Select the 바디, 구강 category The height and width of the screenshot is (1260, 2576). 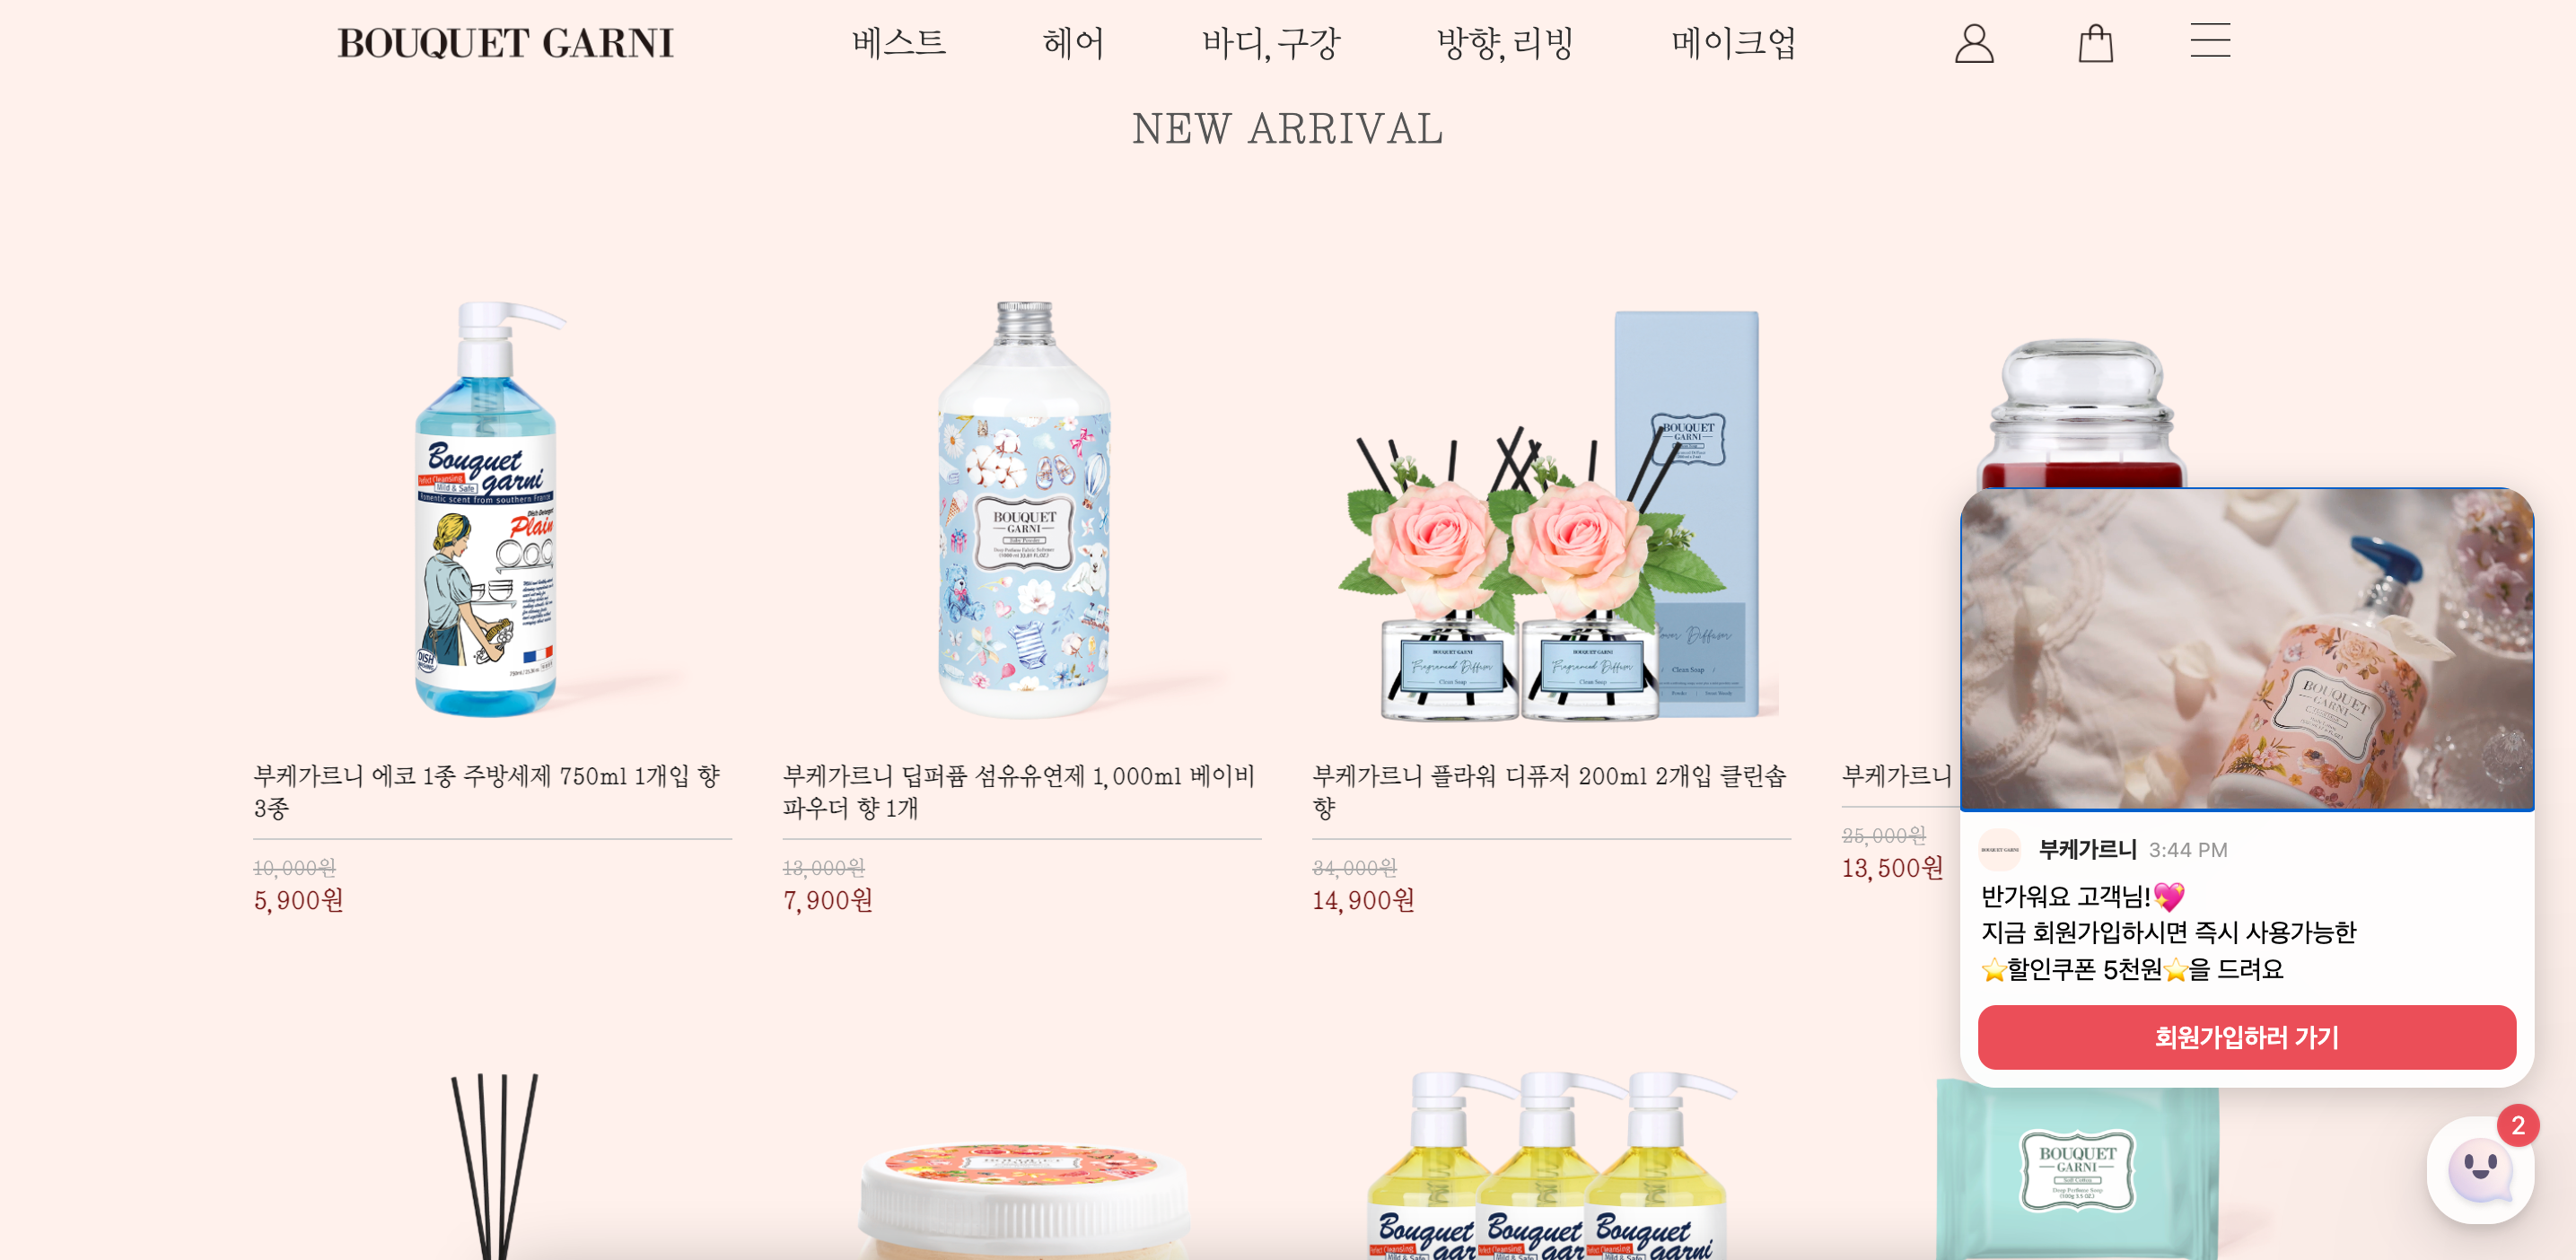(1270, 43)
